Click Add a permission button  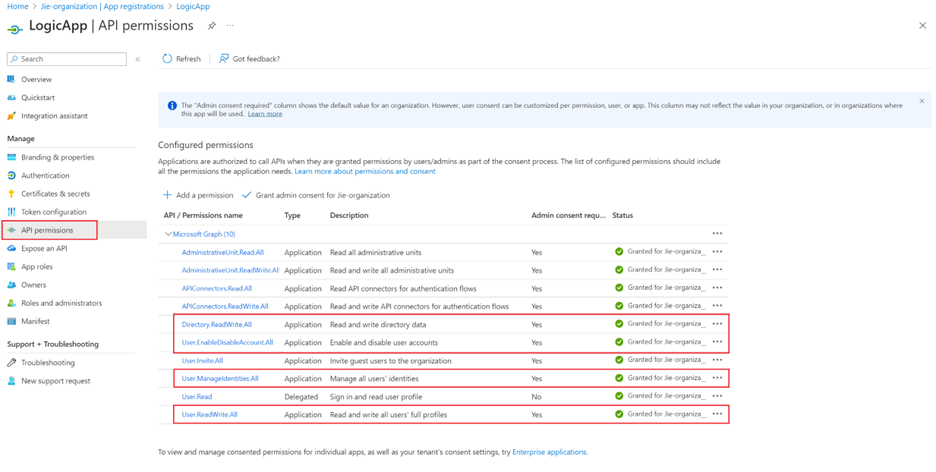point(198,195)
